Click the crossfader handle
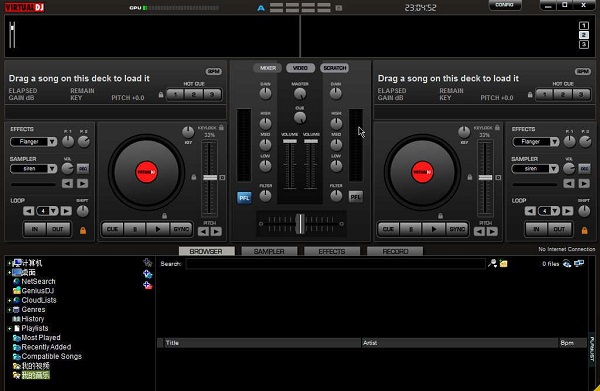 coord(301,224)
